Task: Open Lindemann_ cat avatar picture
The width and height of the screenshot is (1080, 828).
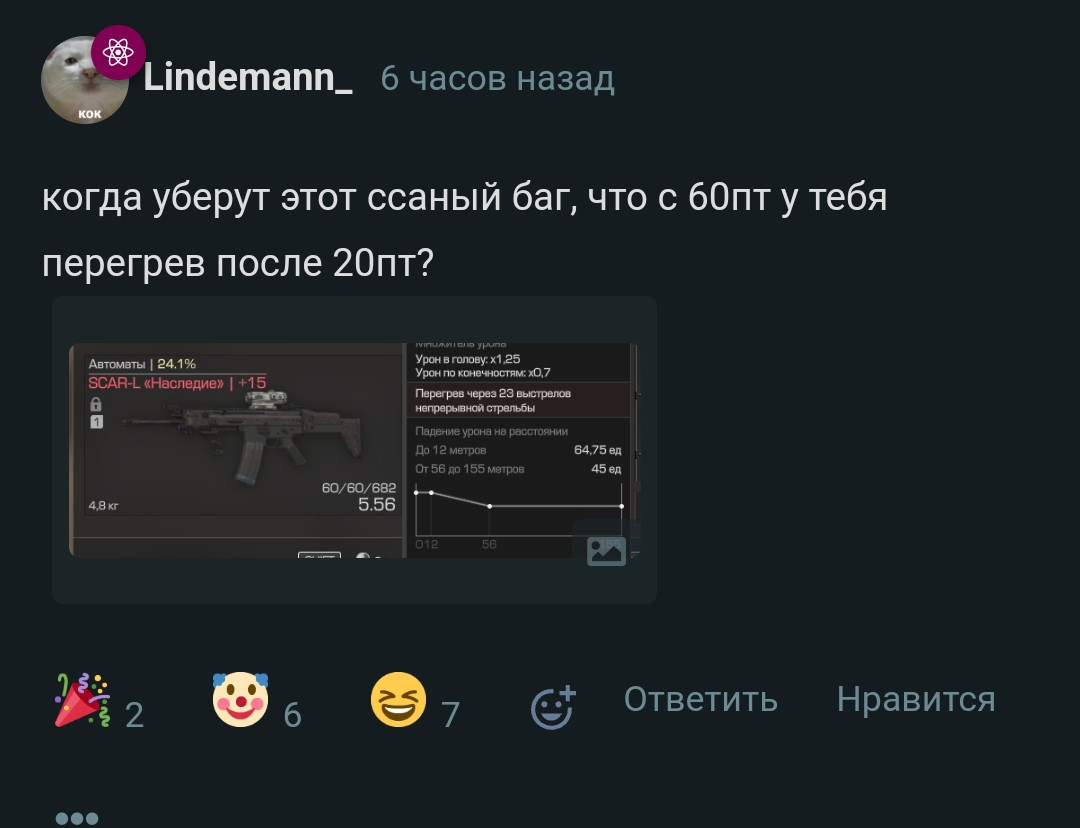Action: tap(84, 80)
